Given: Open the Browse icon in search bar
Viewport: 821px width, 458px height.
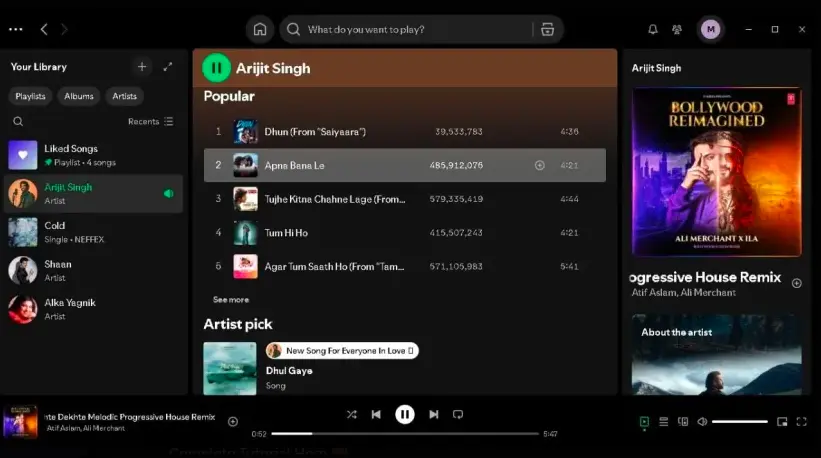Looking at the screenshot, I should (x=547, y=29).
